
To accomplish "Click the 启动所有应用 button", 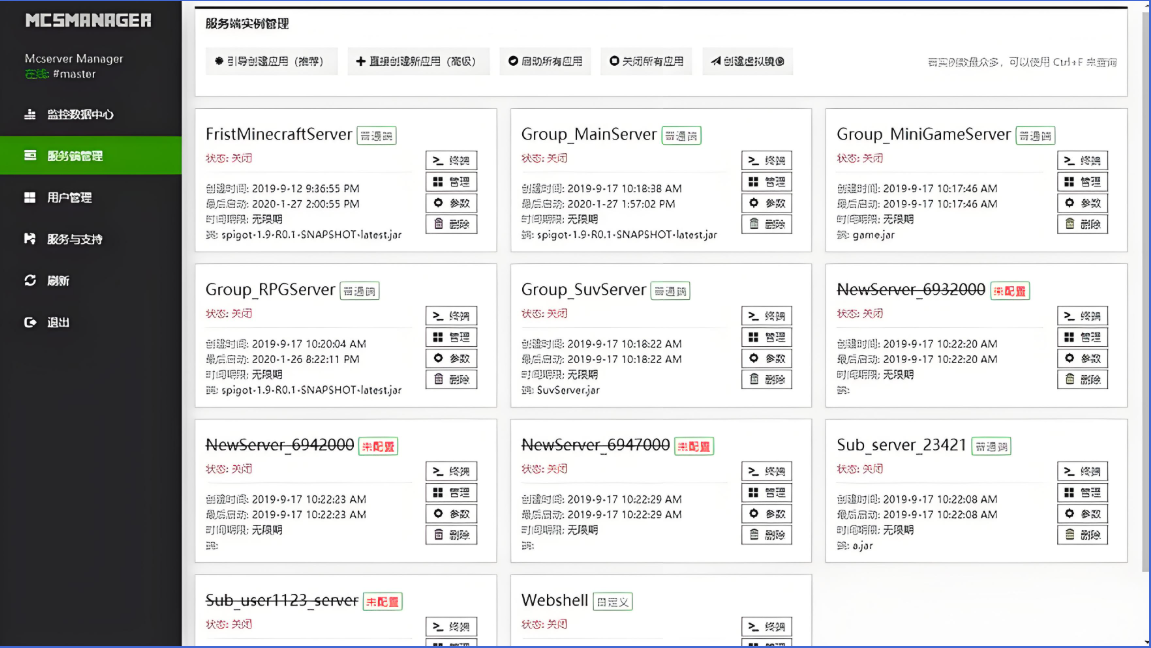I will [x=544, y=60].
